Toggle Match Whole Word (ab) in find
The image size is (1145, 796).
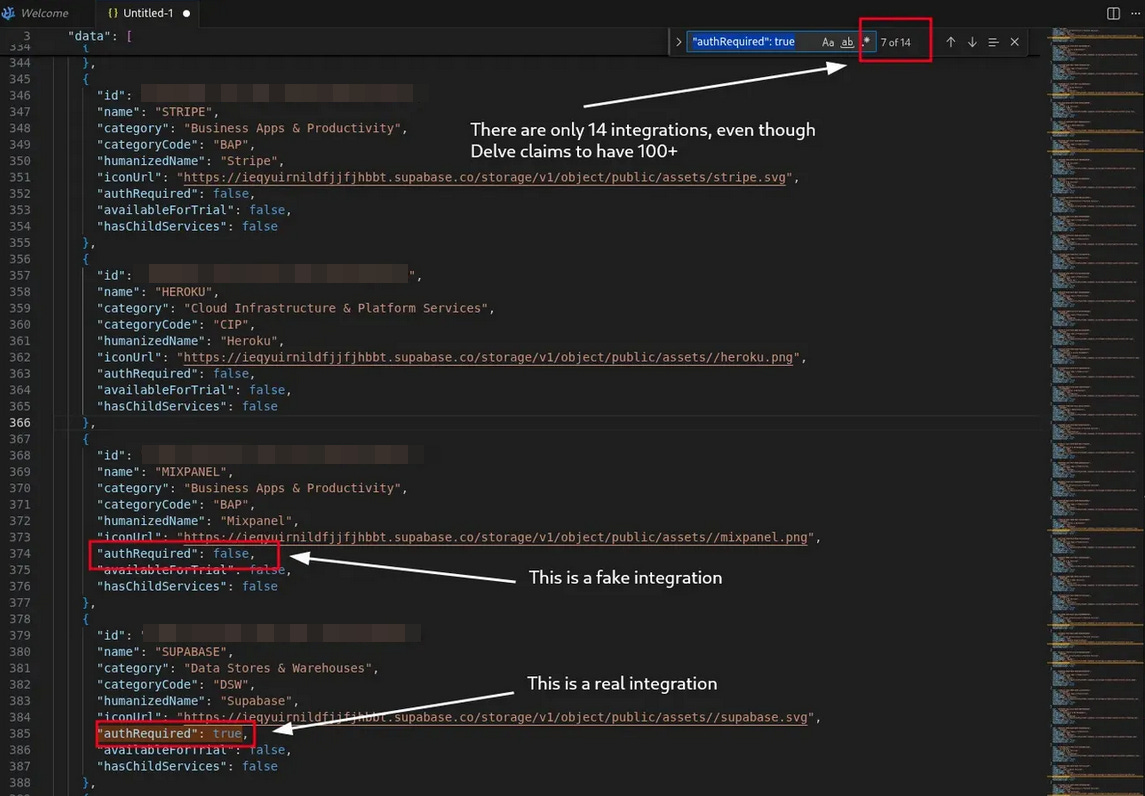pyautogui.click(x=847, y=42)
